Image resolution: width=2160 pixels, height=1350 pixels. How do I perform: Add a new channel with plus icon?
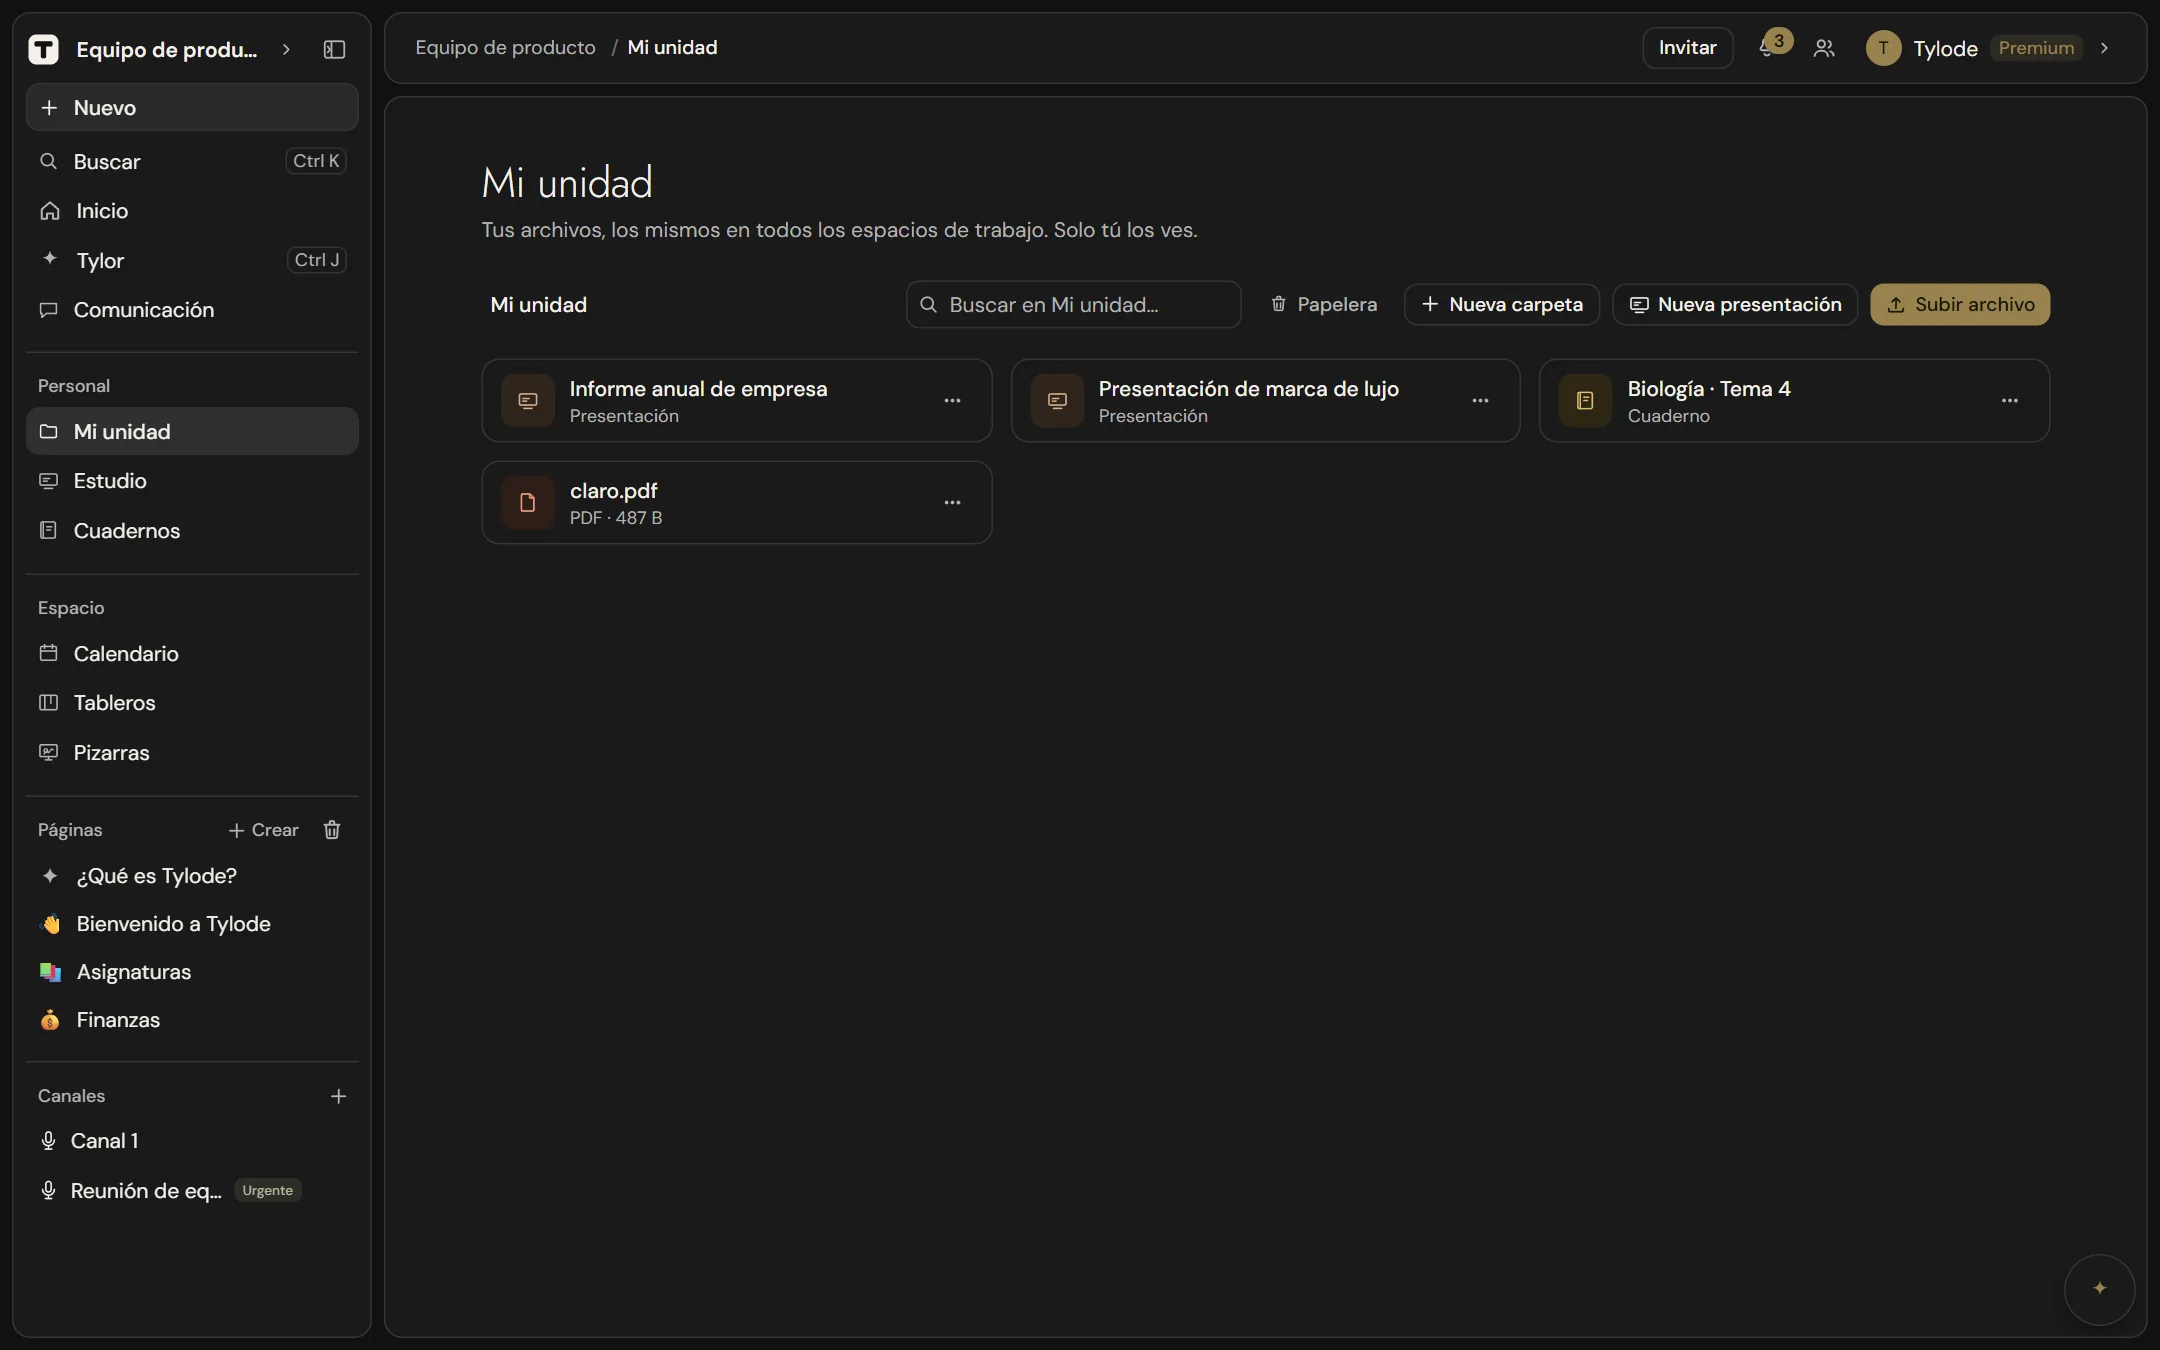coord(338,1096)
